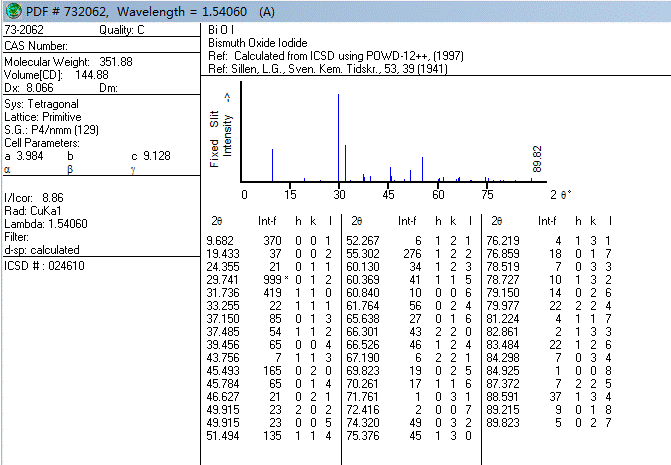Select molecular weight value 351.88

click(x=116, y=62)
